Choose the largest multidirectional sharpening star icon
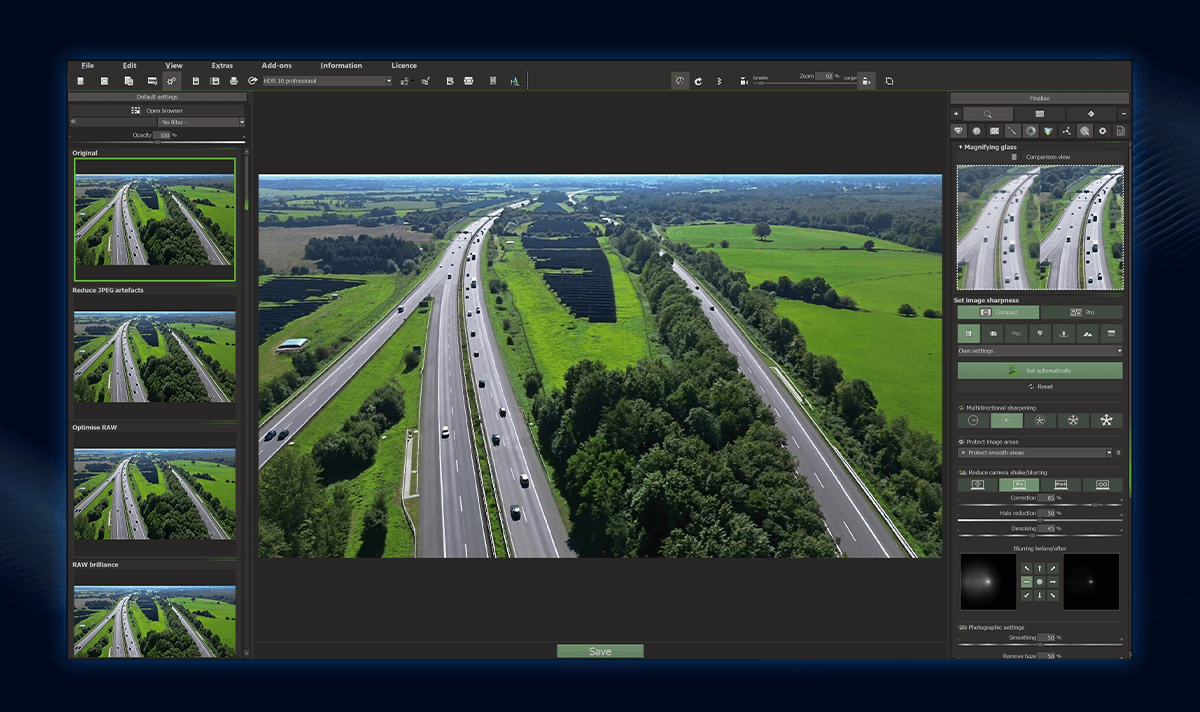The width and height of the screenshot is (1200, 712). 1107,421
